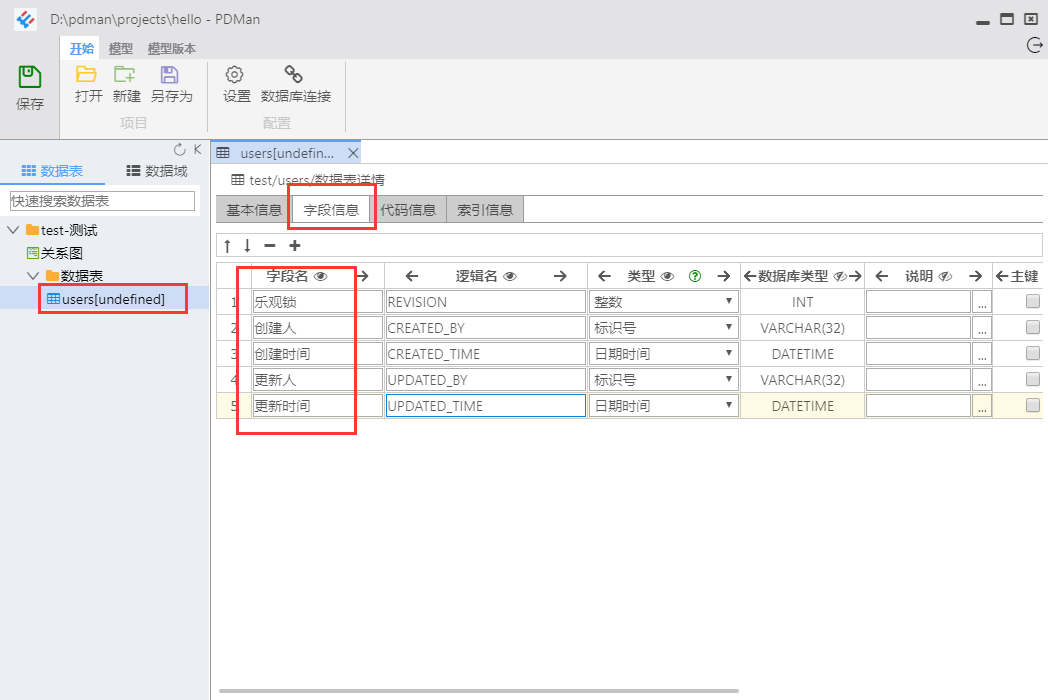
Task: Switch to the 字段信息 tab
Action: coord(331,208)
